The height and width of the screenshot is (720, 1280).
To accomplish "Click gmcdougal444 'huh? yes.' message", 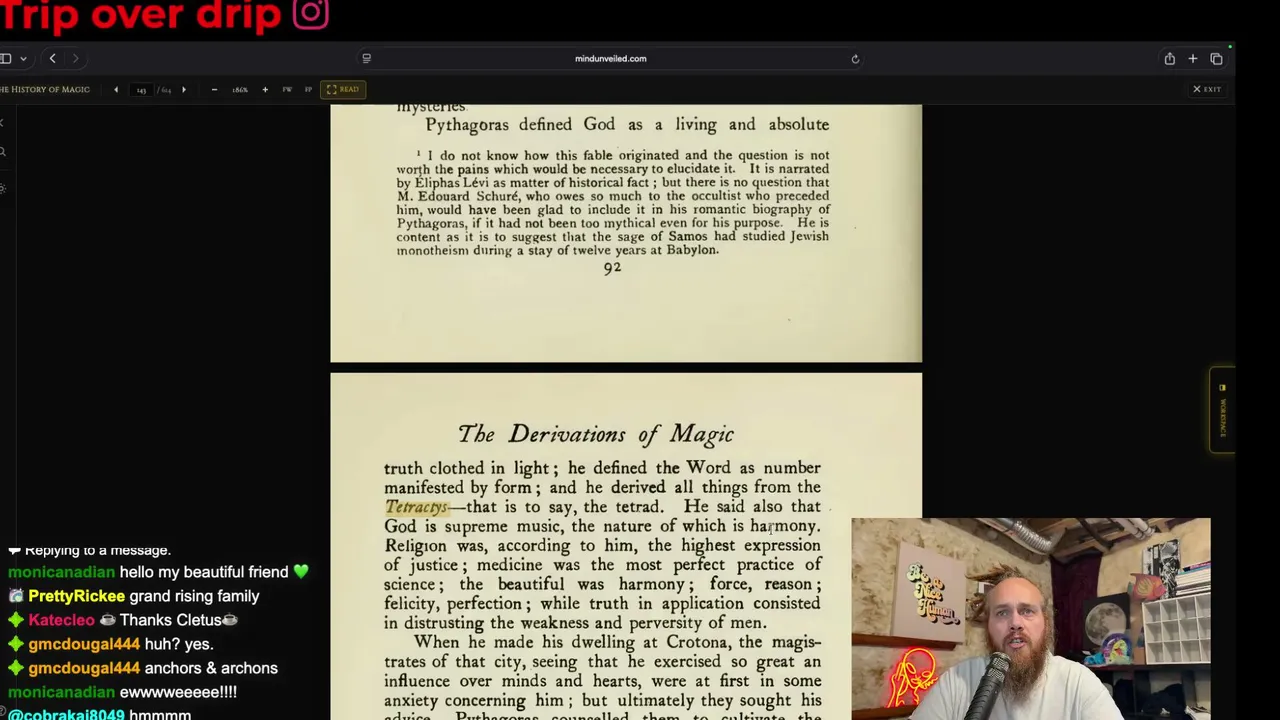I will 111,644.
